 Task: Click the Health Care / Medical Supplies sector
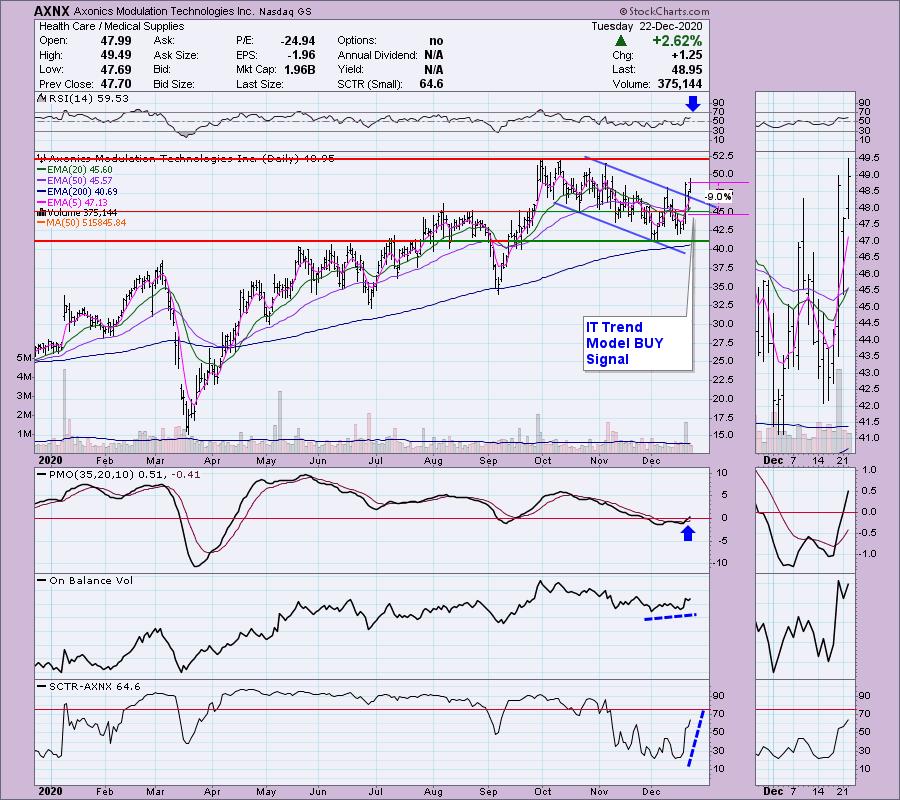click(111, 26)
